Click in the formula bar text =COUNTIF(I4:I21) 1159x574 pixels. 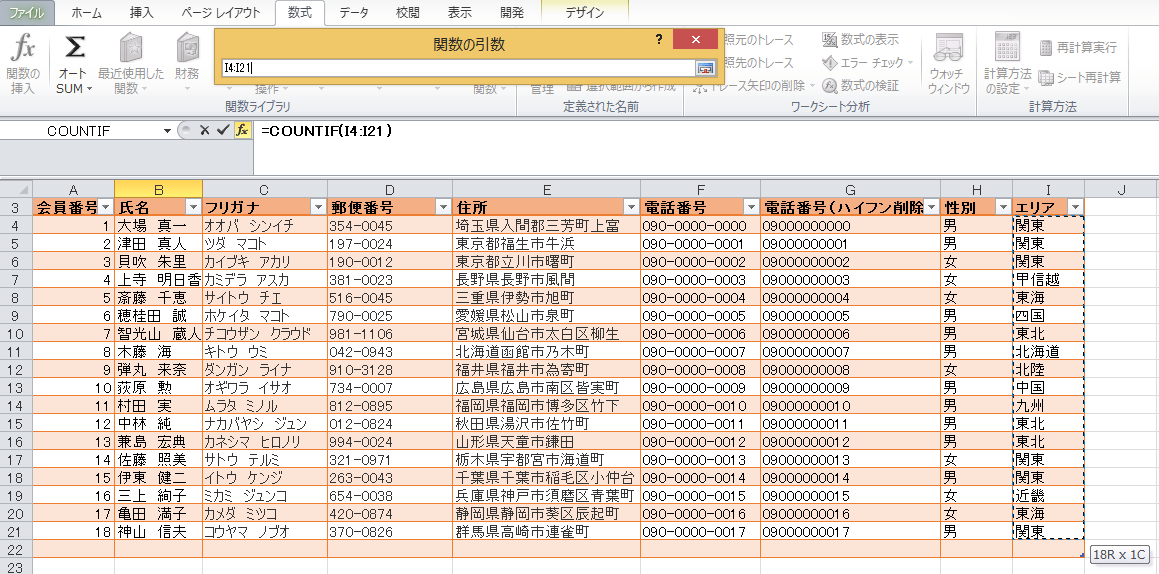(x=327, y=131)
